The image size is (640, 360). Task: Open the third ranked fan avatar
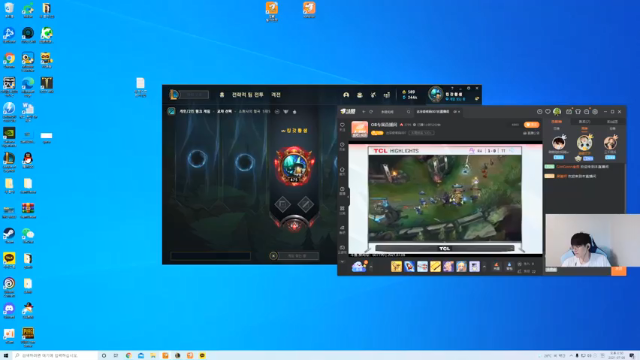click(x=610, y=143)
